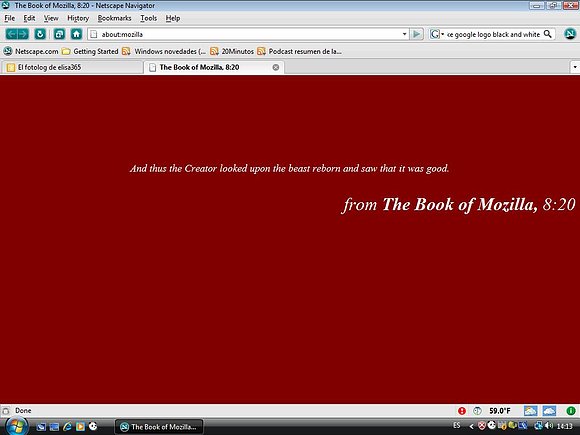Click the red alert icon in status bar

click(x=462, y=411)
